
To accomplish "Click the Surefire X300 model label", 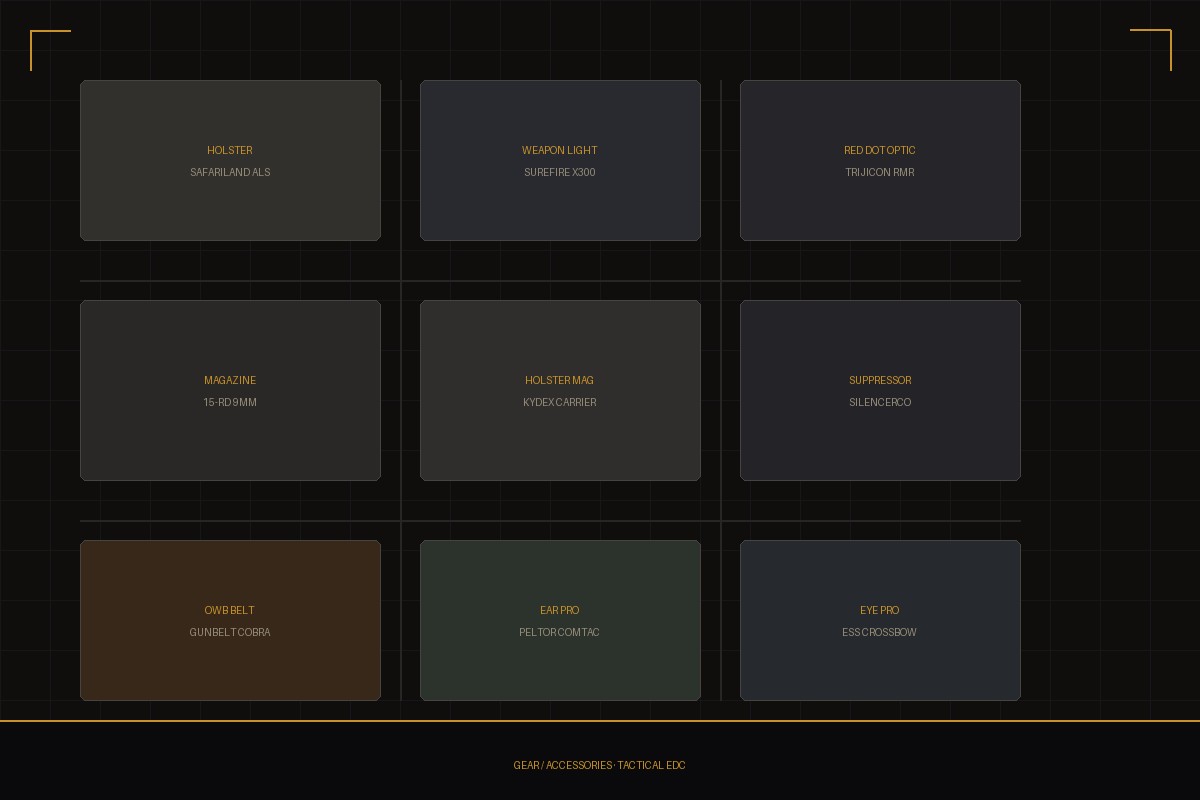I will point(560,172).
